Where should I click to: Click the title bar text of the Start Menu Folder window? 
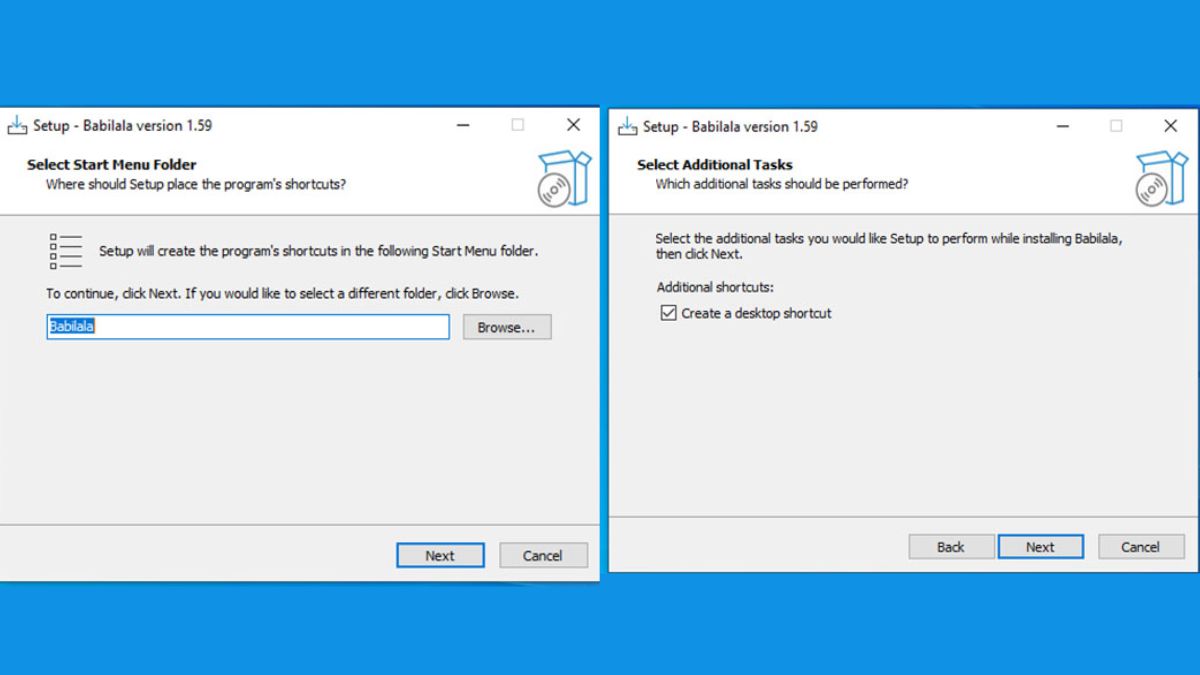122,126
